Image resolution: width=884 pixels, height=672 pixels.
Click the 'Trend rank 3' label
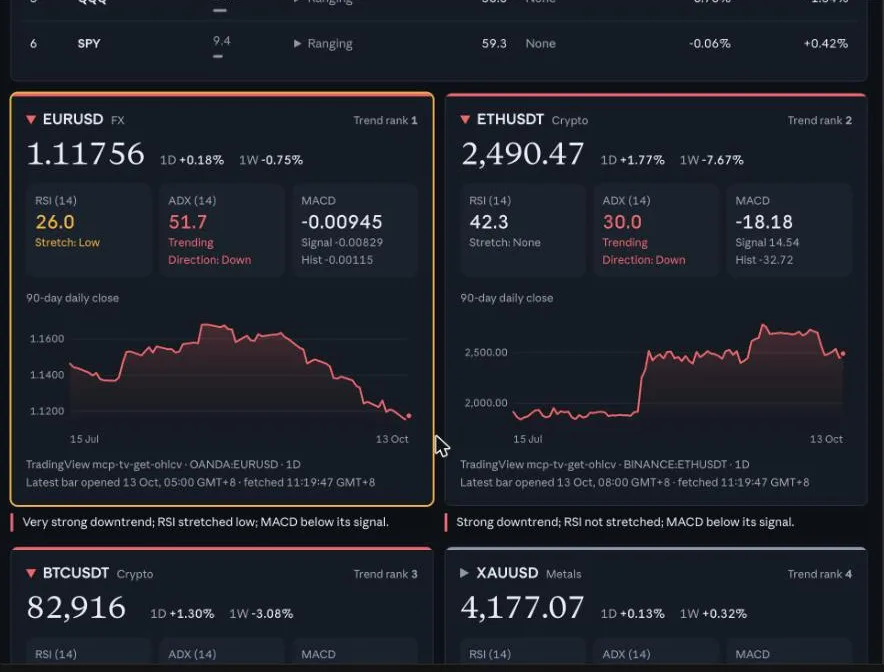[386, 574]
